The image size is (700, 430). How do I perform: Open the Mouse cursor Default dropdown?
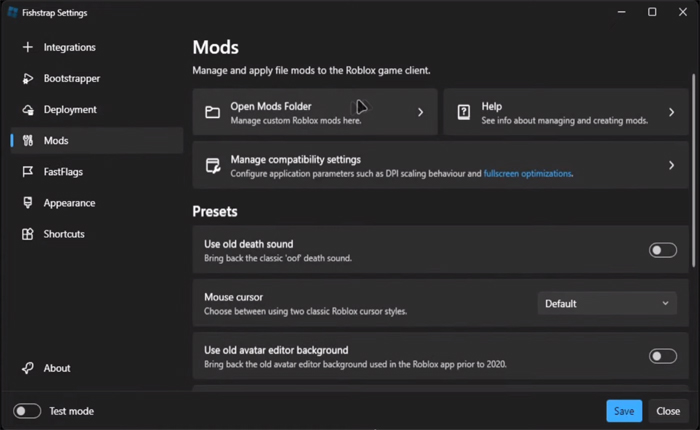(607, 303)
